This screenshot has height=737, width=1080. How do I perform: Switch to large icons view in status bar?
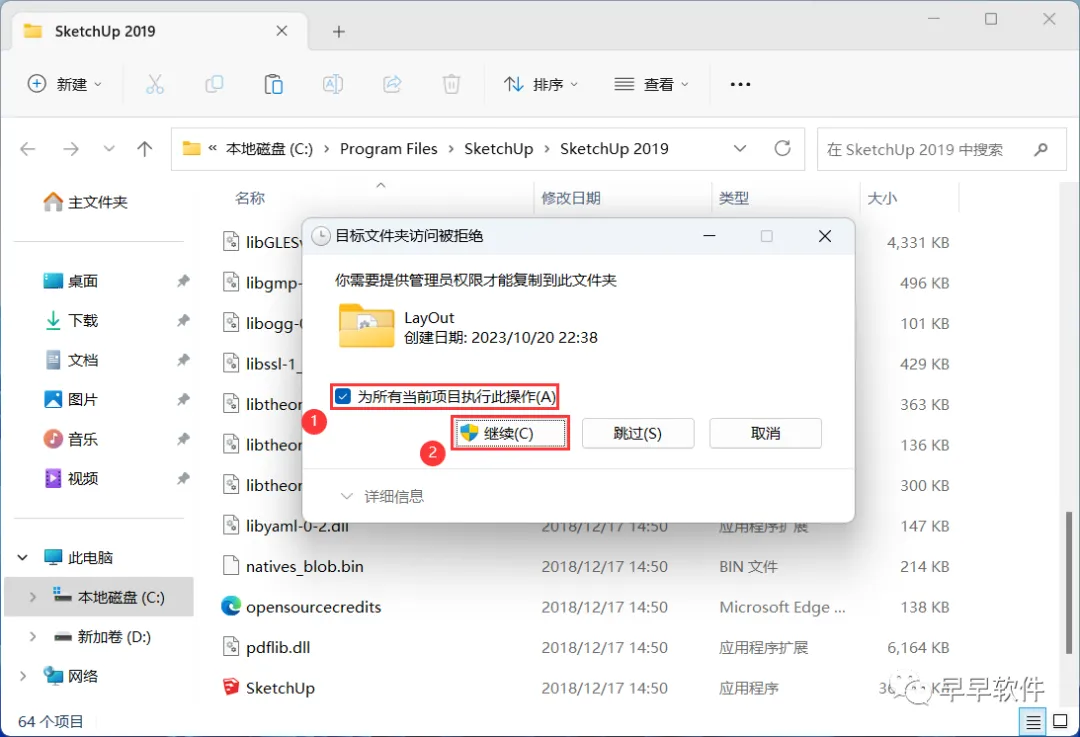(1061, 721)
